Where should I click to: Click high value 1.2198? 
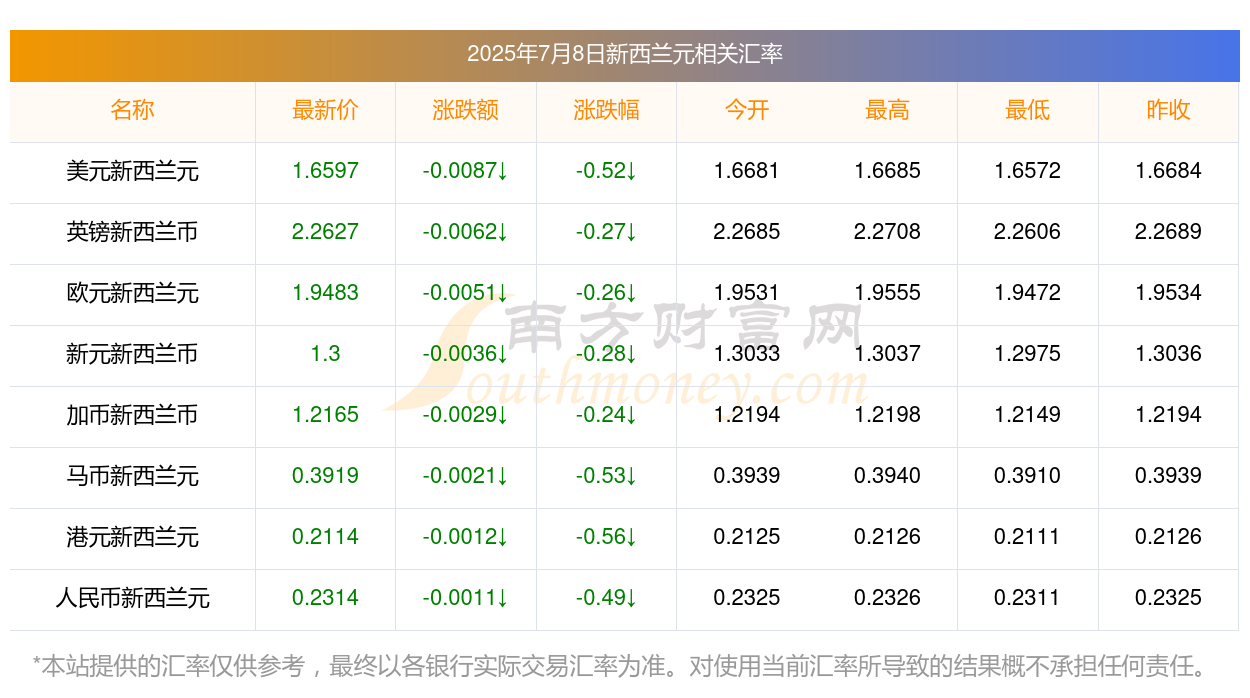pyautogui.click(x=887, y=415)
